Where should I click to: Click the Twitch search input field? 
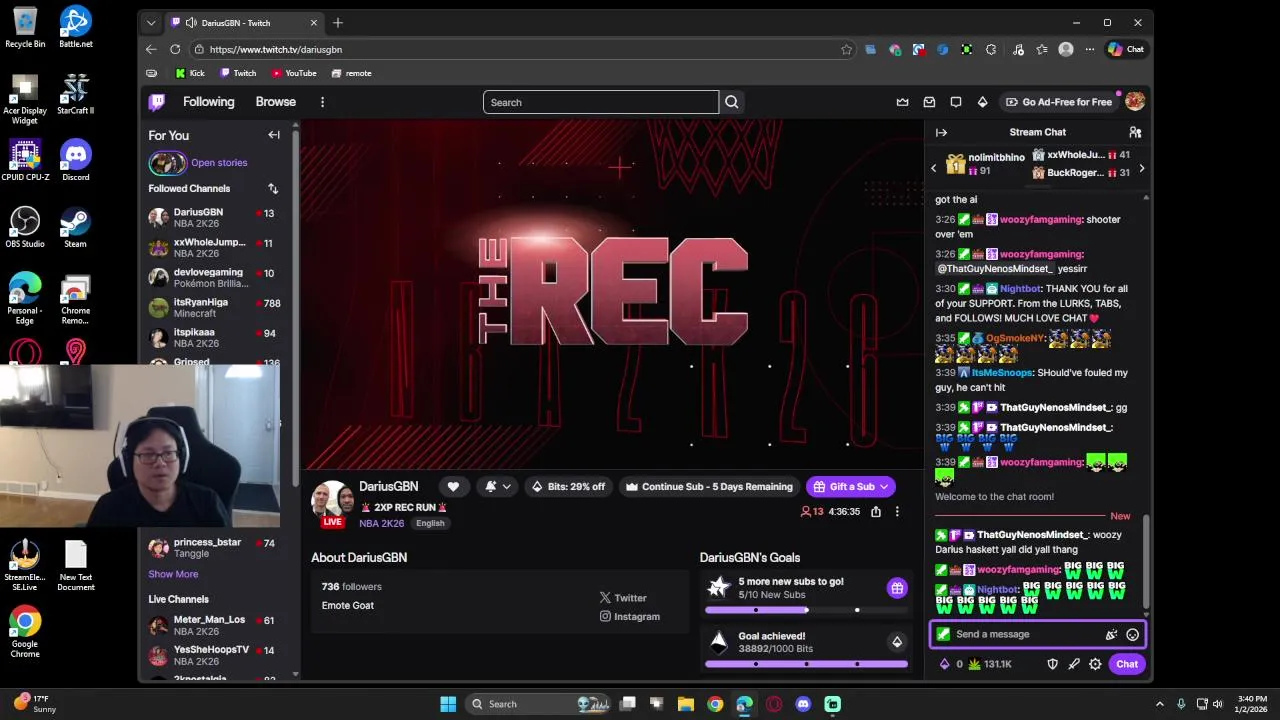pyautogui.click(x=601, y=102)
